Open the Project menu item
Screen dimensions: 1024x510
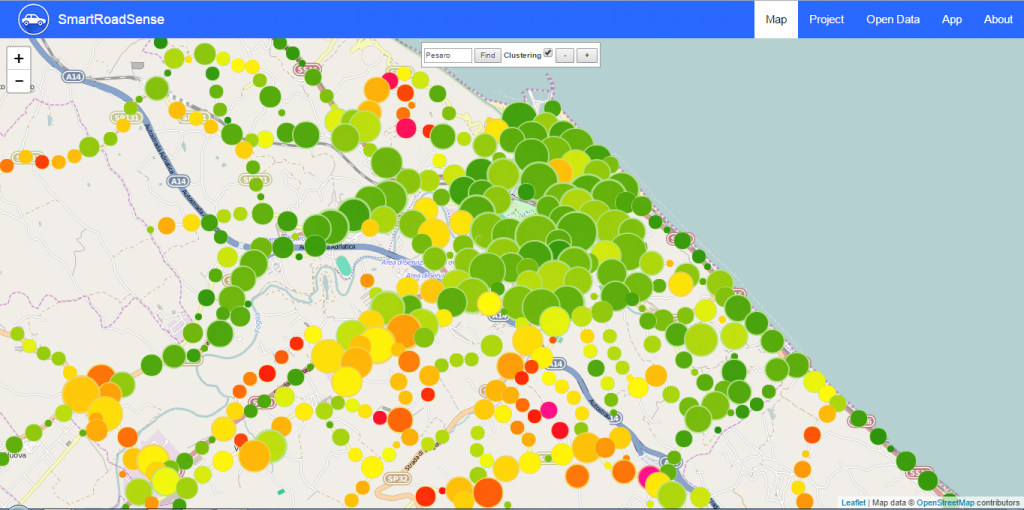pyautogui.click(x=826, y=20)
